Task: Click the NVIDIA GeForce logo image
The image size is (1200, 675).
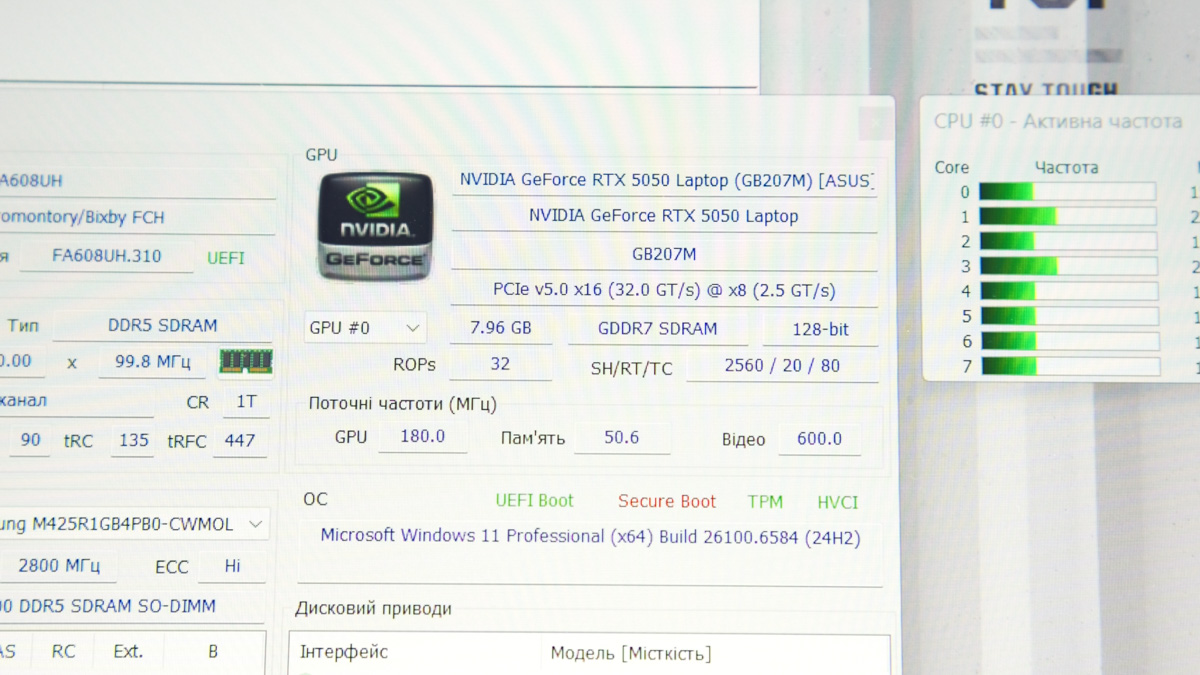Action: click(x=375, y=226)
